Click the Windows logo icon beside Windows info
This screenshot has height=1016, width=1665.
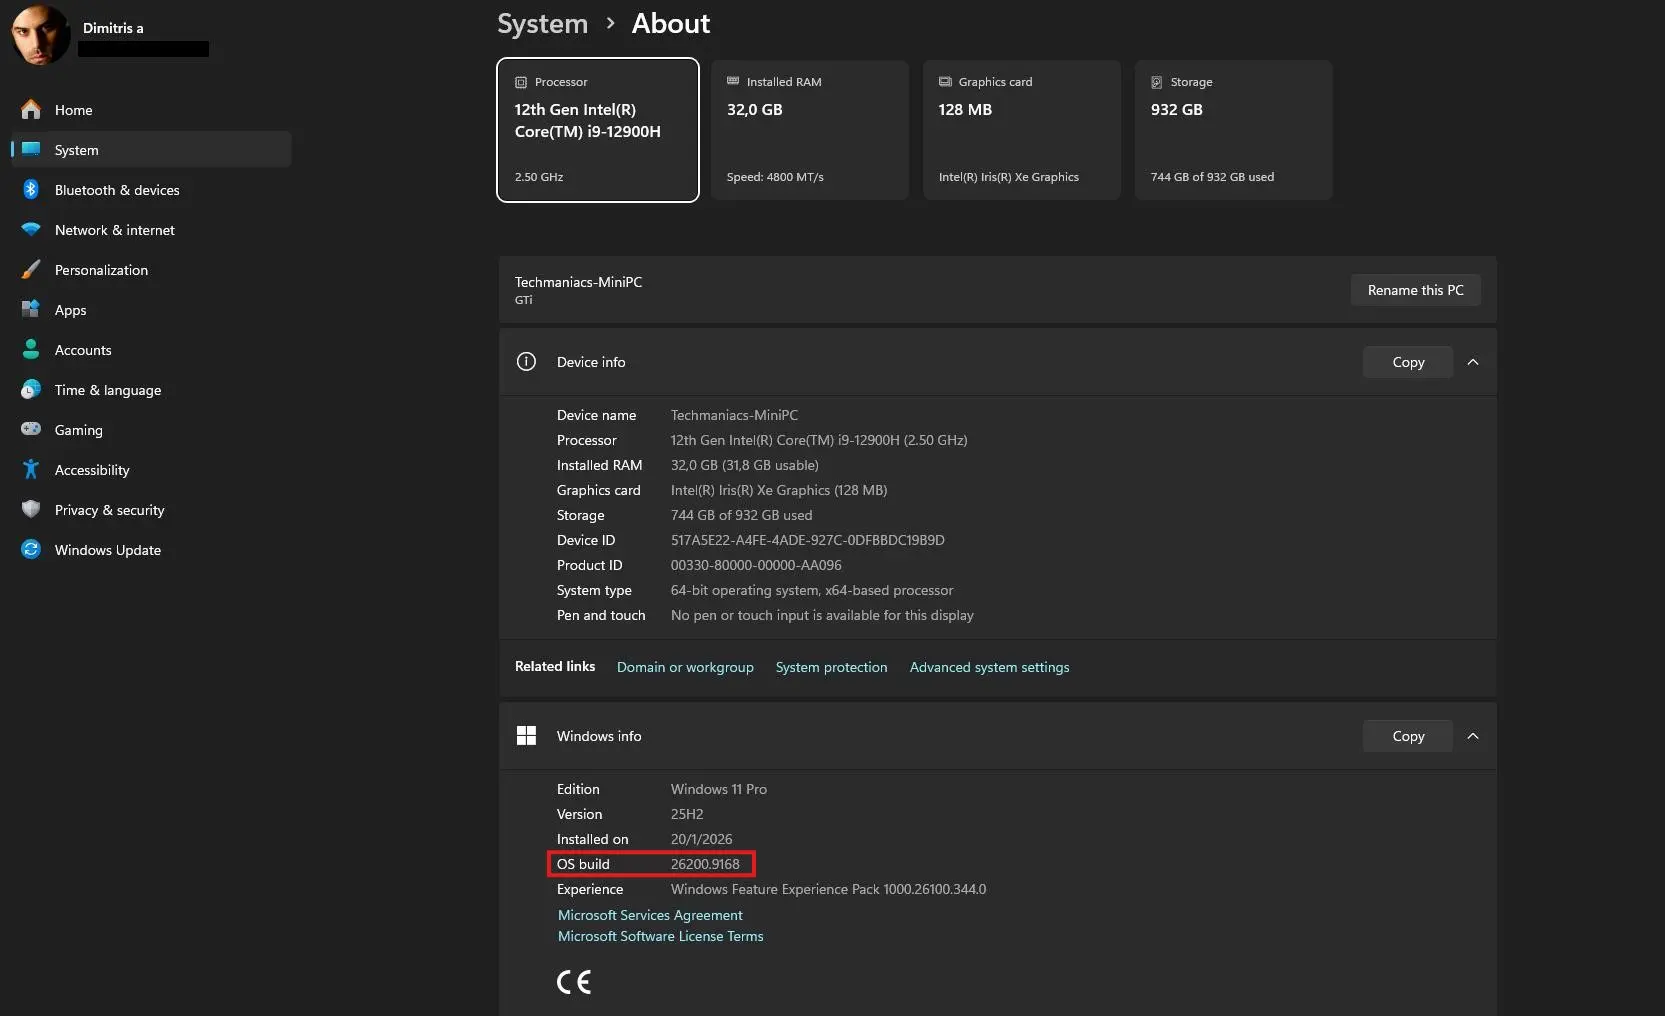pyautogui.click(x=526, y=736)
